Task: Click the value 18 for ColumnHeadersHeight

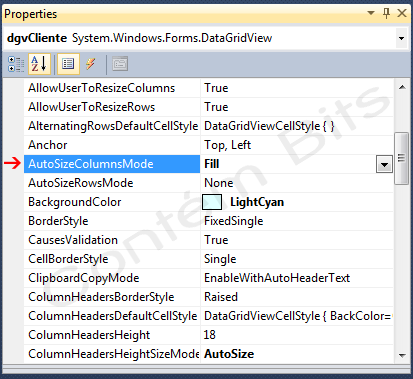Action: pyautogui.click(x=210, y=335)
